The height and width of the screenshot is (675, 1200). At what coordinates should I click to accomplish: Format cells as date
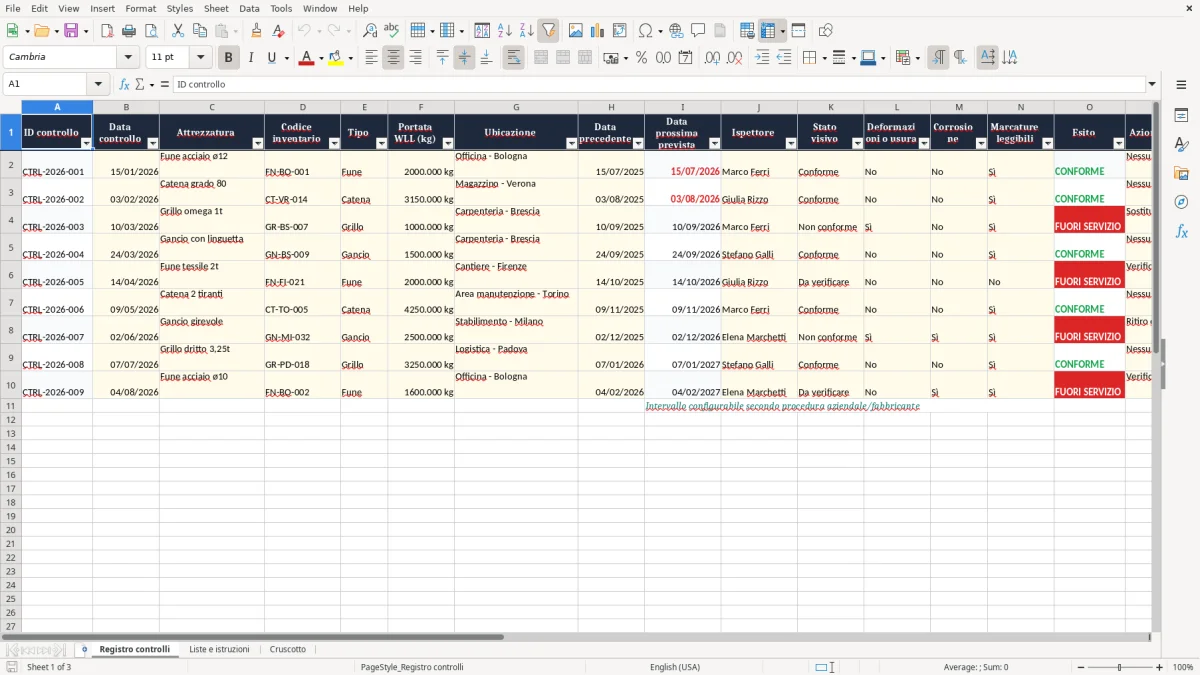point(685,58)
